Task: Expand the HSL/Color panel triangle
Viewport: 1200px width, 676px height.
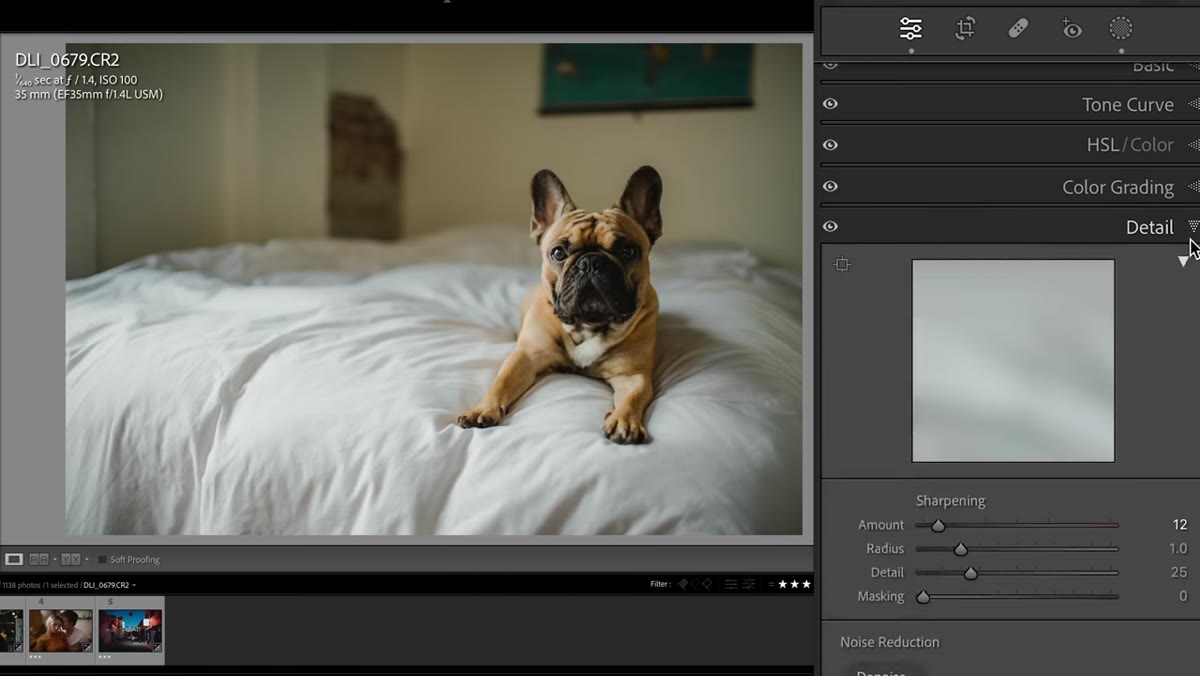Action: tap(1192, 145)
